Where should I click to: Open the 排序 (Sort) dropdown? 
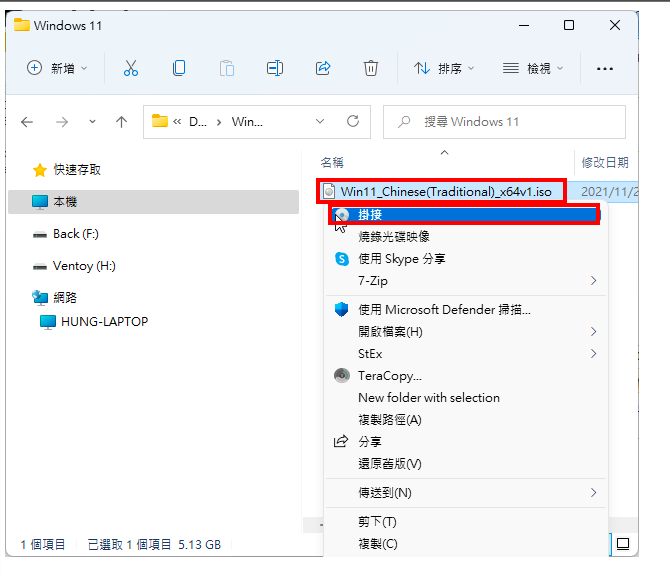[x=444, y=68]
